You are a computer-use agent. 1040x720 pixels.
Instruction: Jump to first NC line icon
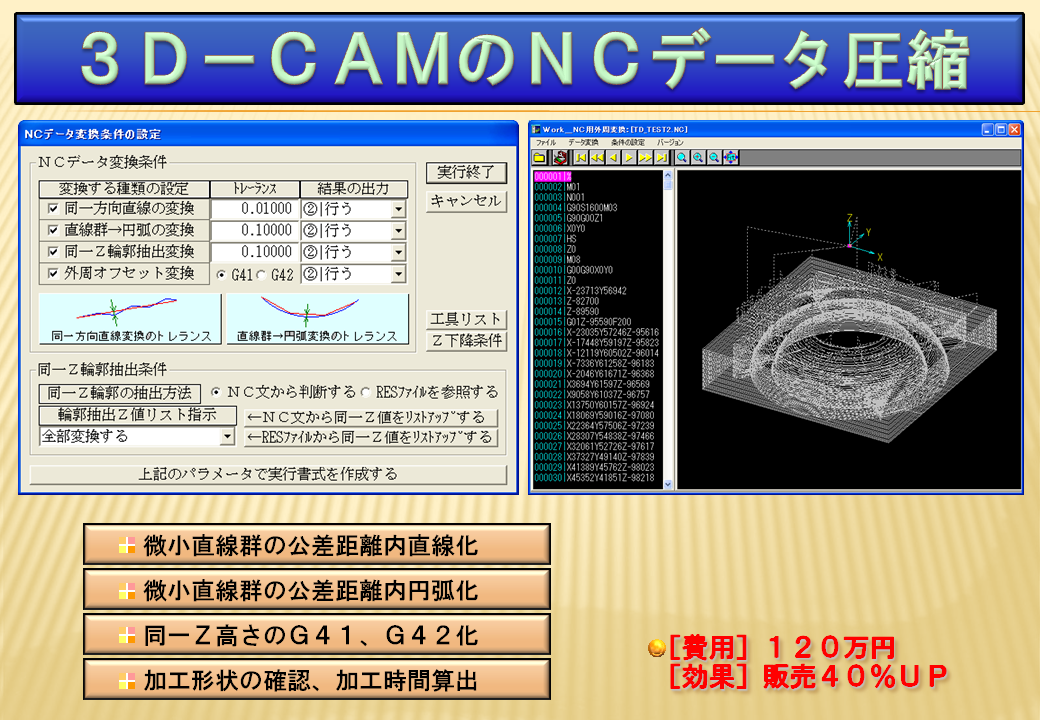tap(582, 157)
